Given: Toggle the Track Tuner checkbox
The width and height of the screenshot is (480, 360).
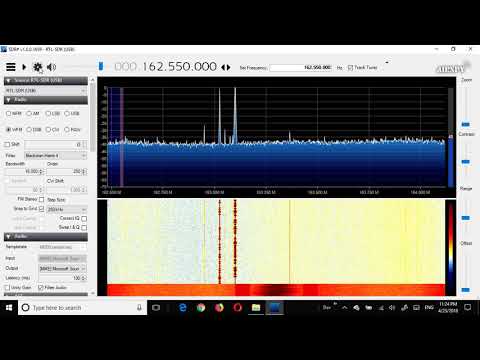Looking at the screenshot, I should pos(350,67).
